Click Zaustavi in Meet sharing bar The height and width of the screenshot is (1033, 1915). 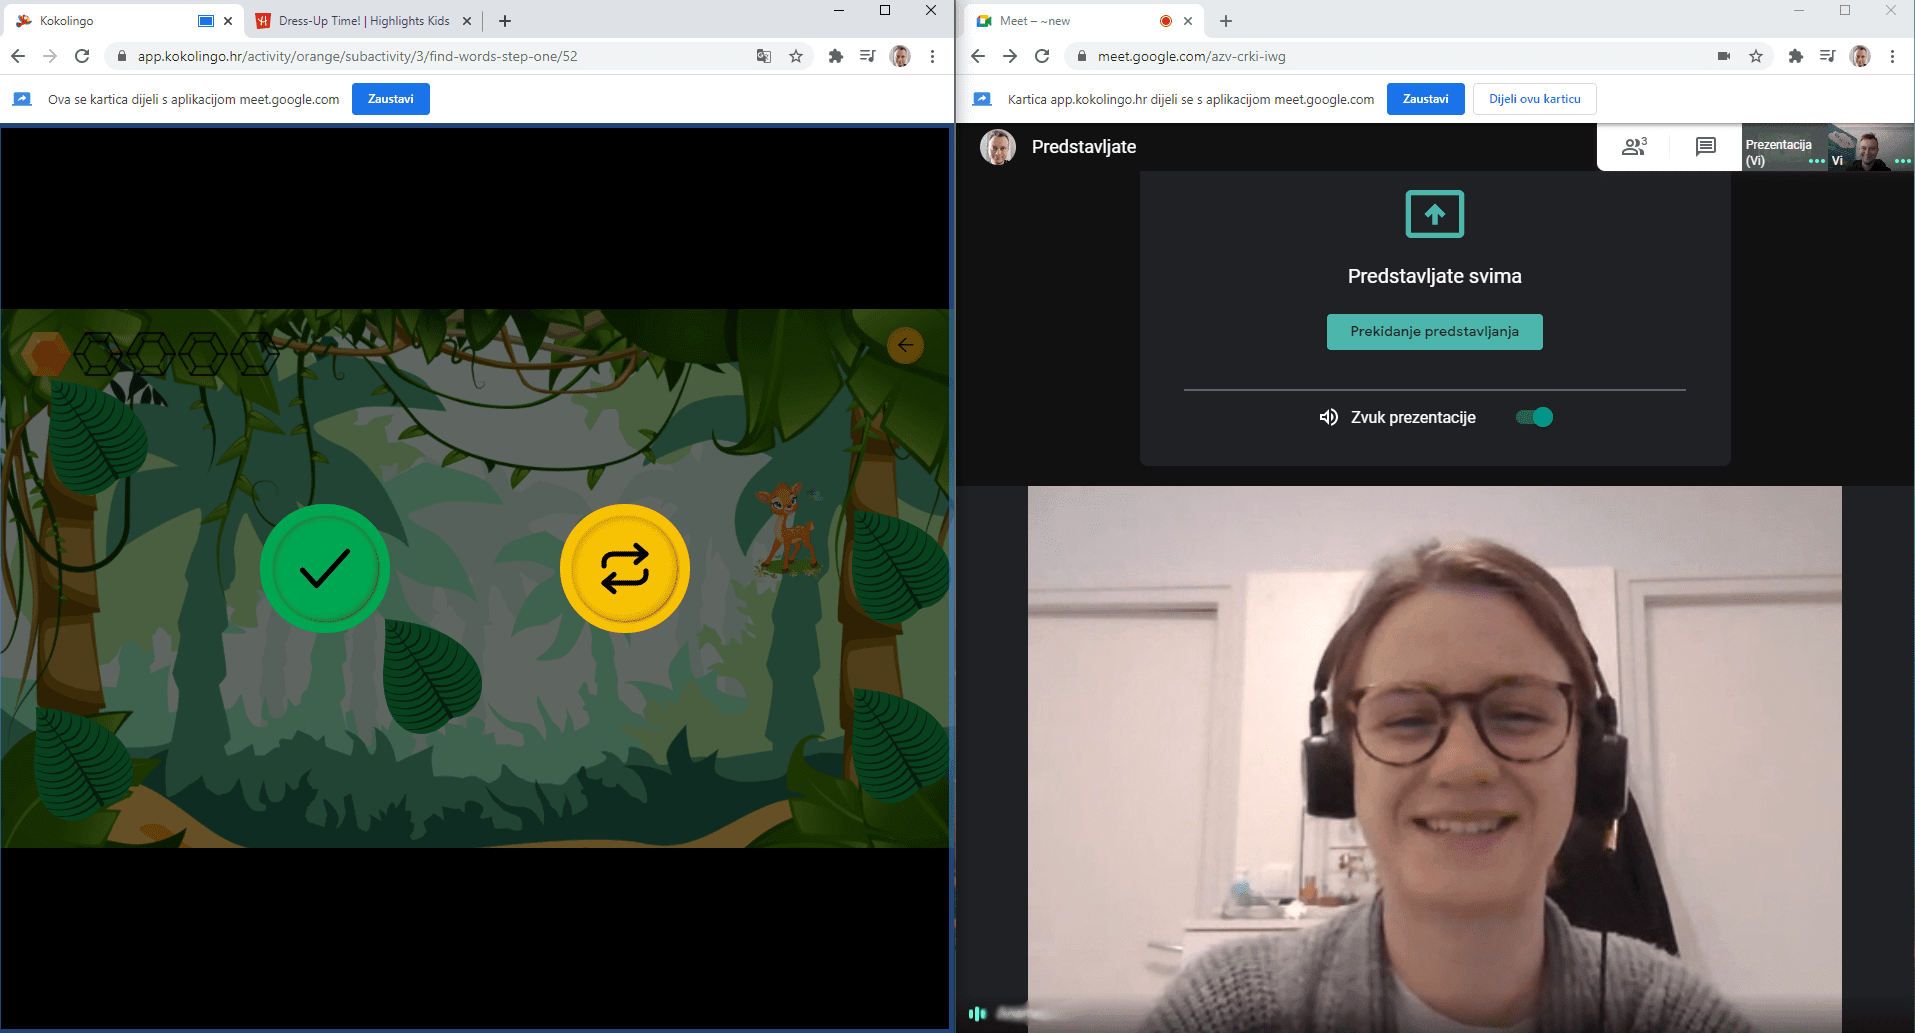(1426, 99)
